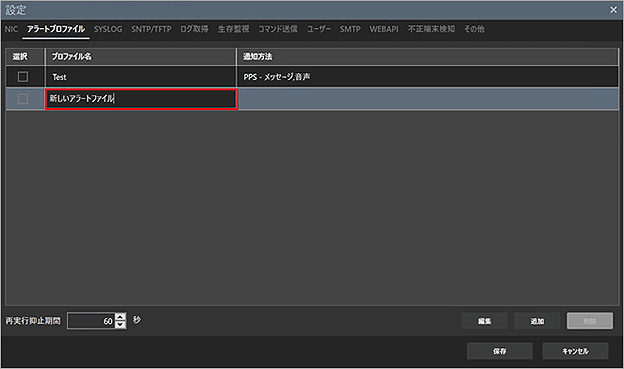Open the SMTP settings tab
This screenshot has width=624, height=369.
[x=350, y=29]
